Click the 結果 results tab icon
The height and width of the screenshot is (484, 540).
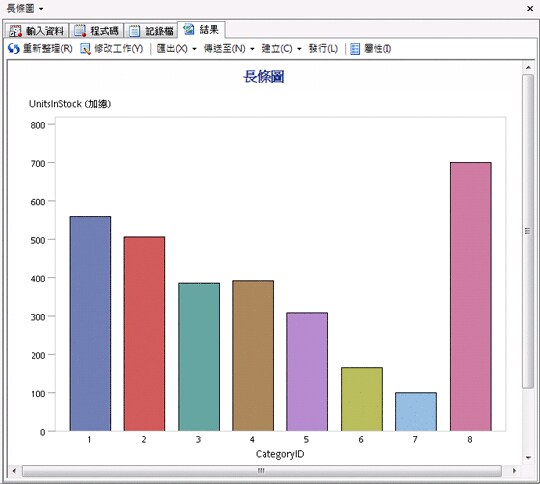pyautogui.click(x=189, y=30)
